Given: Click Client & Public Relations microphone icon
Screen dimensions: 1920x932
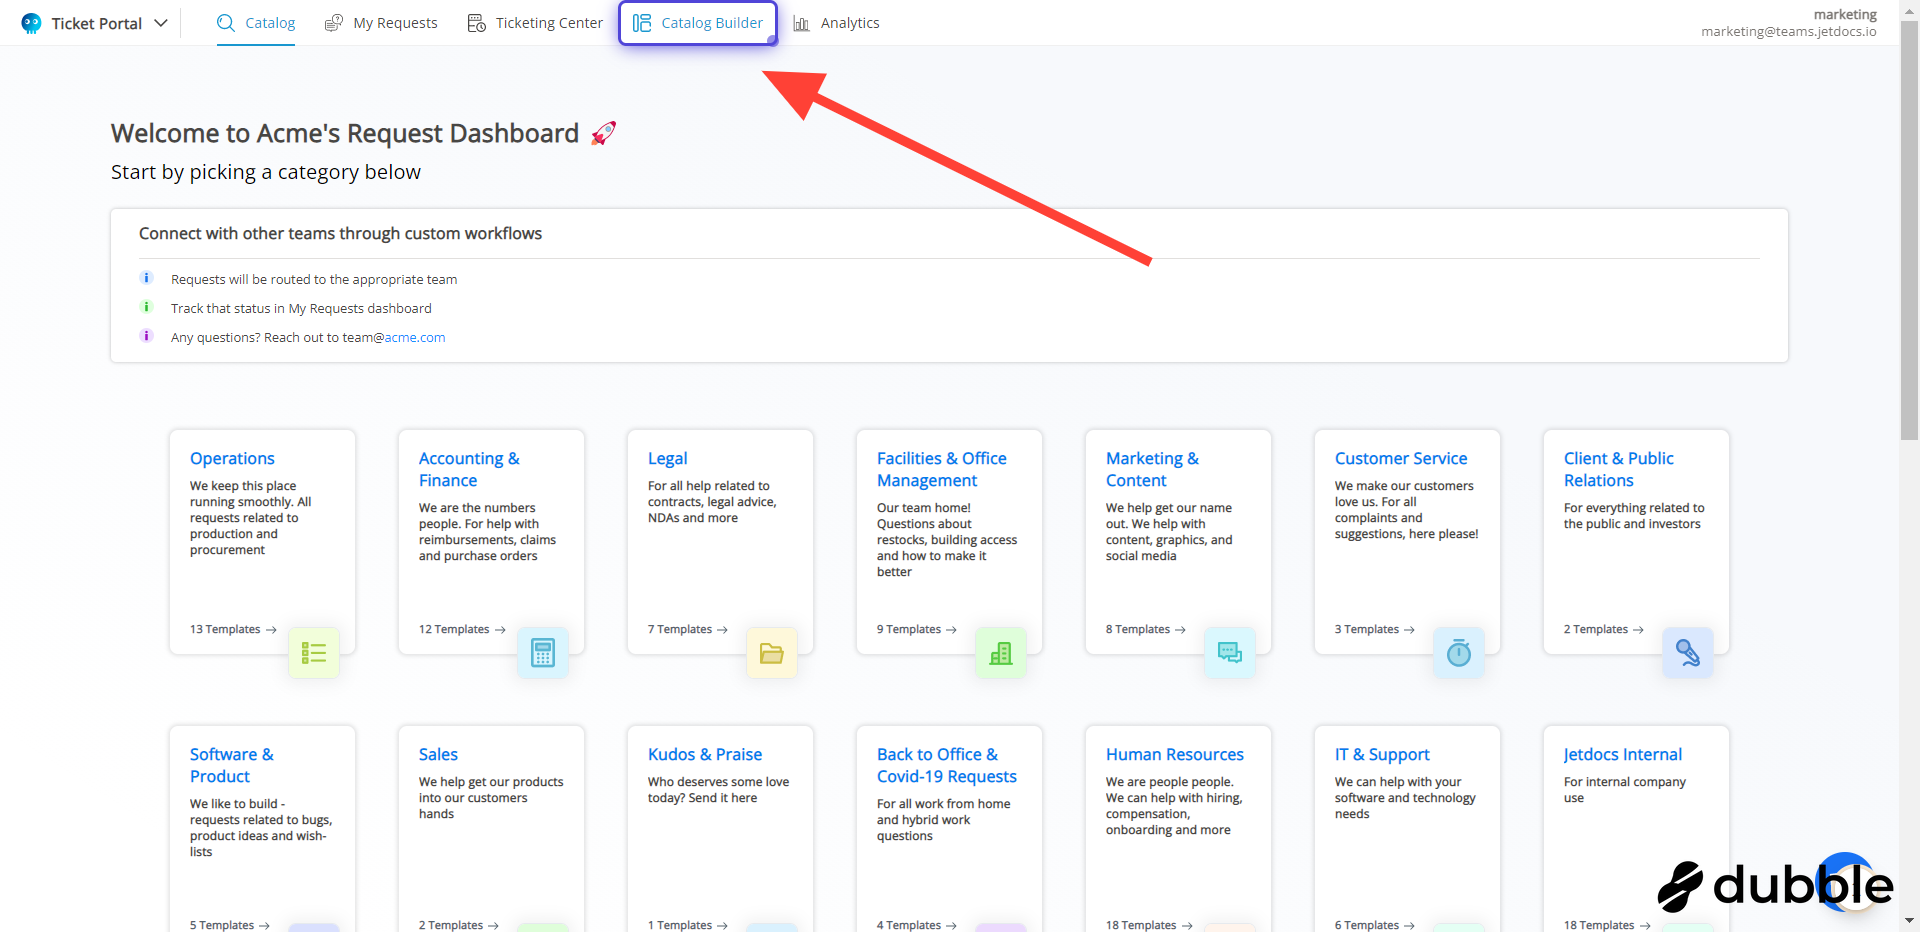Looking at the screenshot, I should [1688, 653].
